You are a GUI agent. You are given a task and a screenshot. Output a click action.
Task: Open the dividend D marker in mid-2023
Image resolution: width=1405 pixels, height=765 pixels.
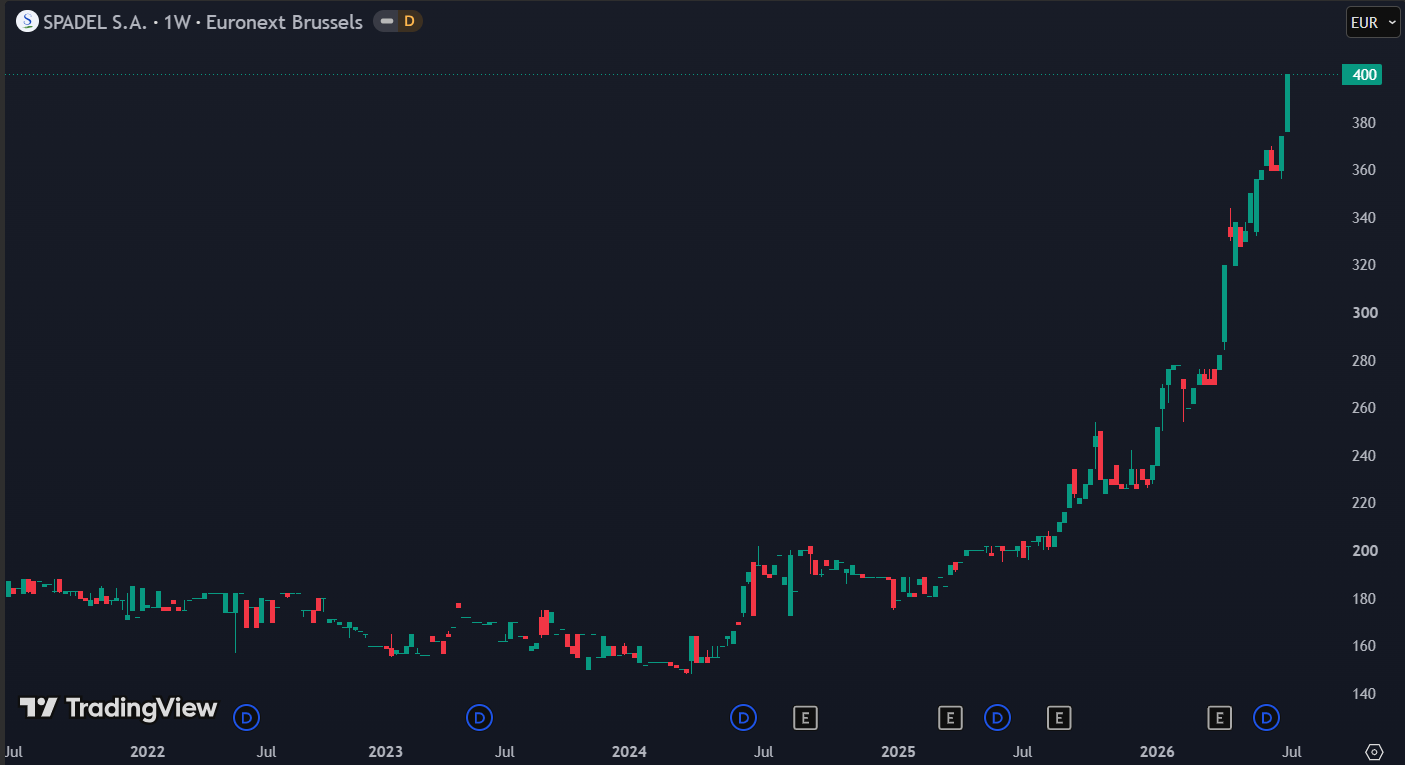coord(480,717)
